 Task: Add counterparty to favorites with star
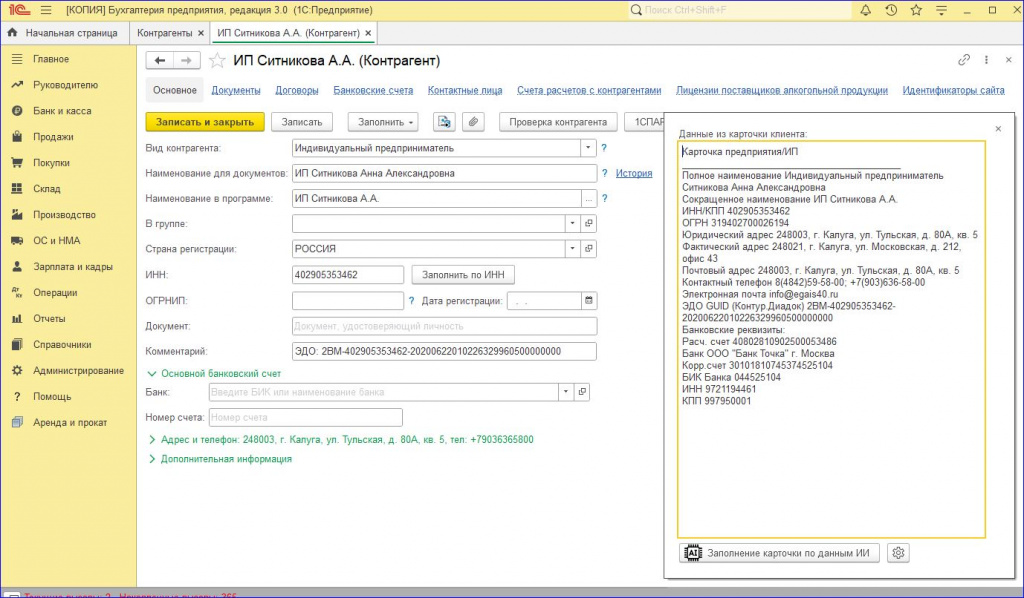coord(217,60)
